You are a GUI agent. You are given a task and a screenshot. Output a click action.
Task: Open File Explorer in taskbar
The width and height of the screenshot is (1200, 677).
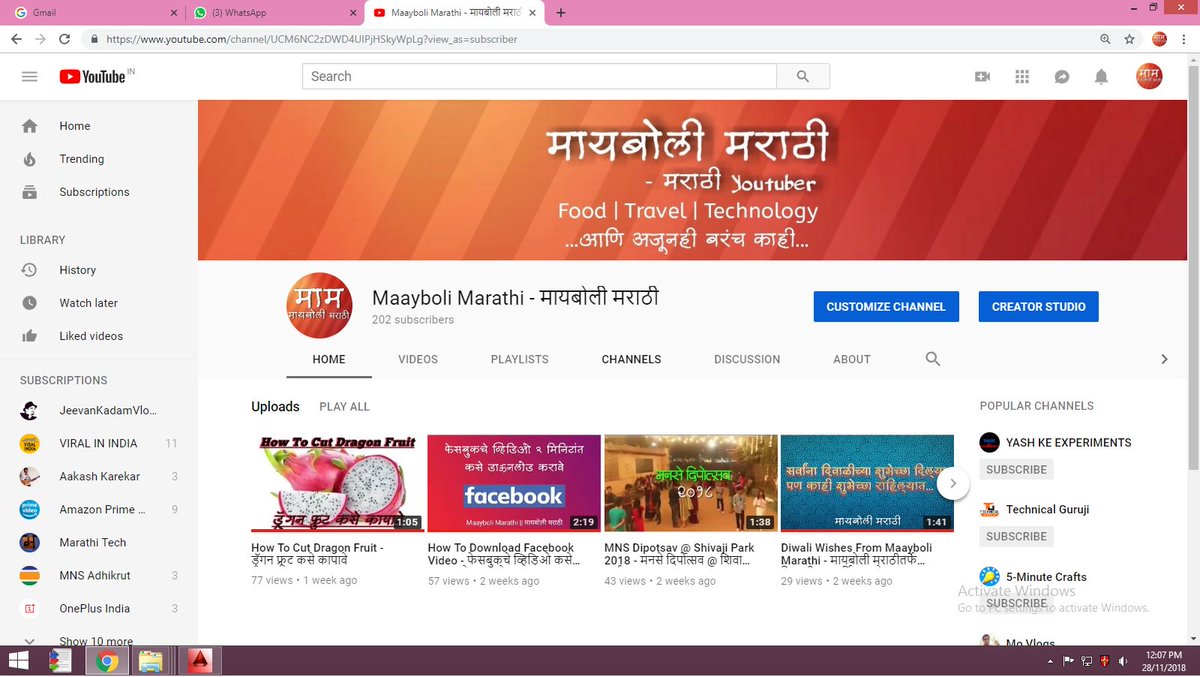coord(150,661)
